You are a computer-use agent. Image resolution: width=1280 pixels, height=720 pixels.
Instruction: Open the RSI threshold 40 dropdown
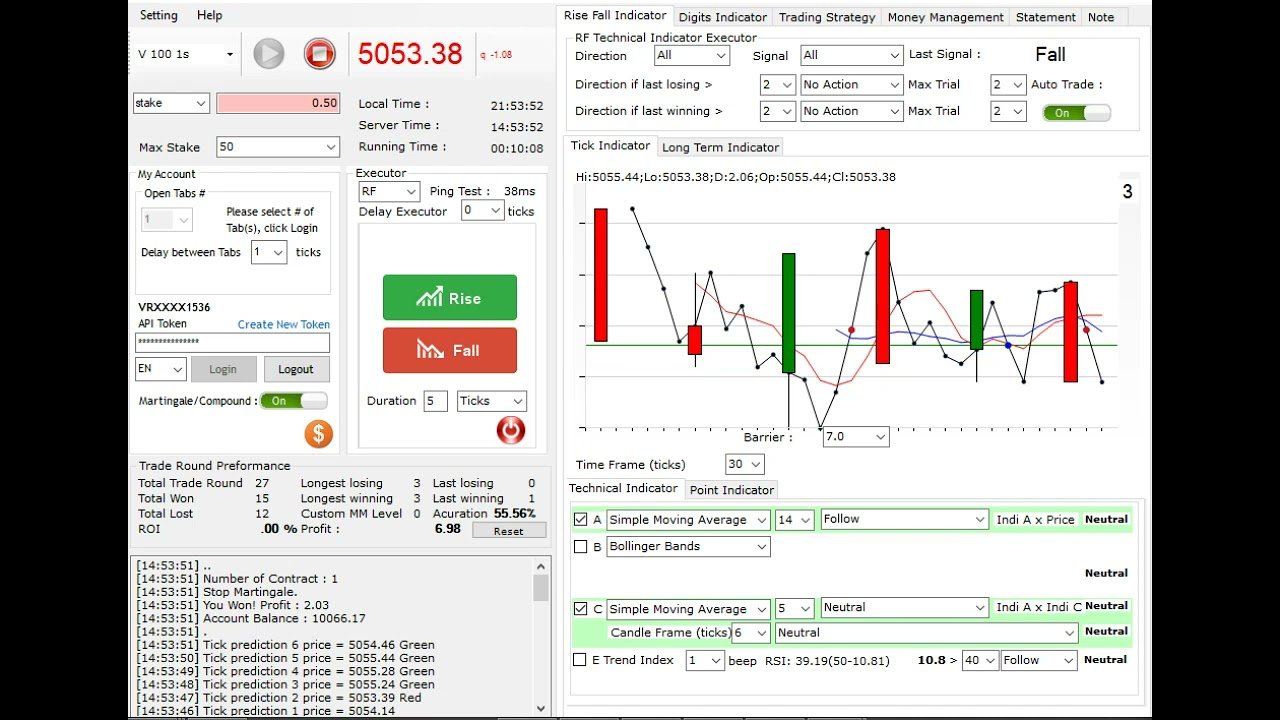pyautogui.click(x=980, y=660)
